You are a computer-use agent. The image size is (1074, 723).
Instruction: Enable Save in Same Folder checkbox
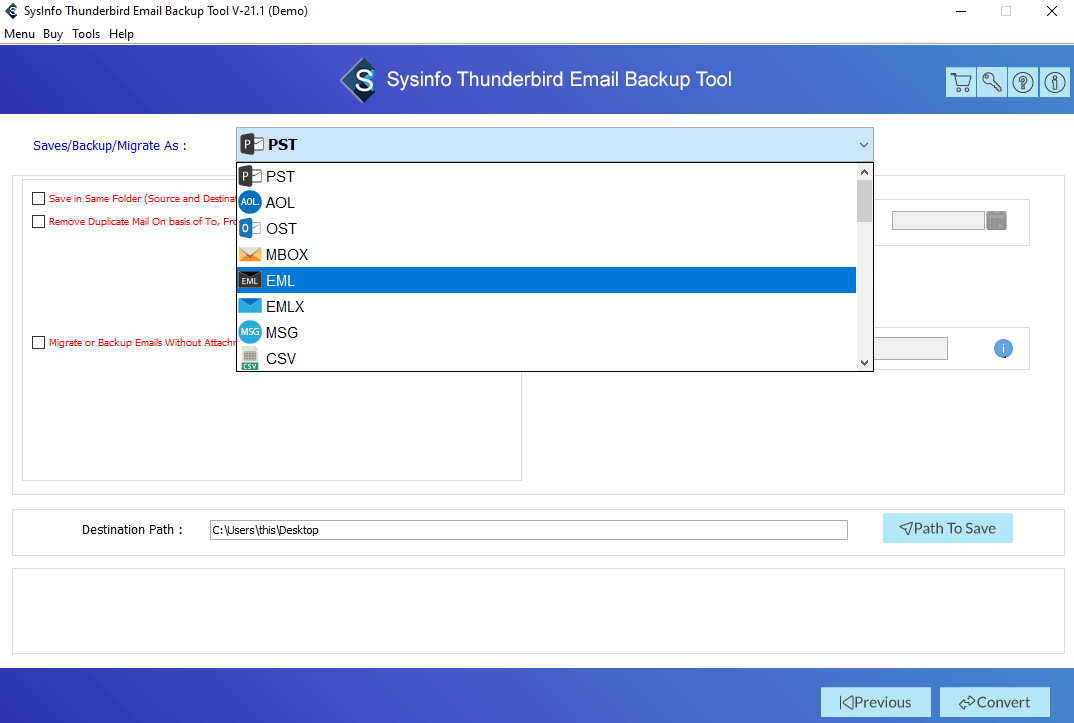tap(38, 199)
